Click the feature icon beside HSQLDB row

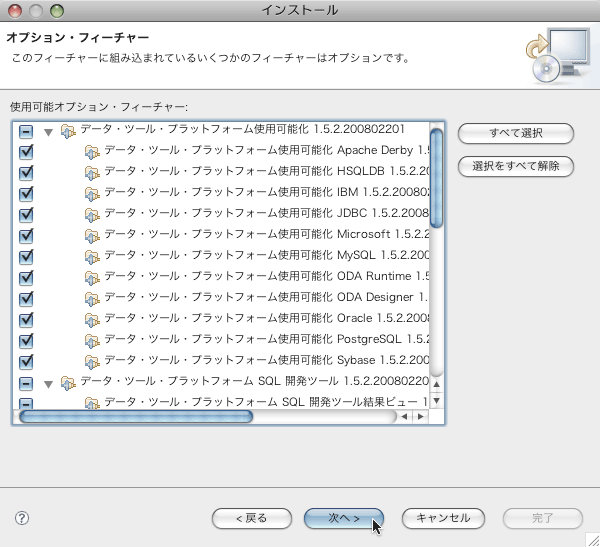92,173
